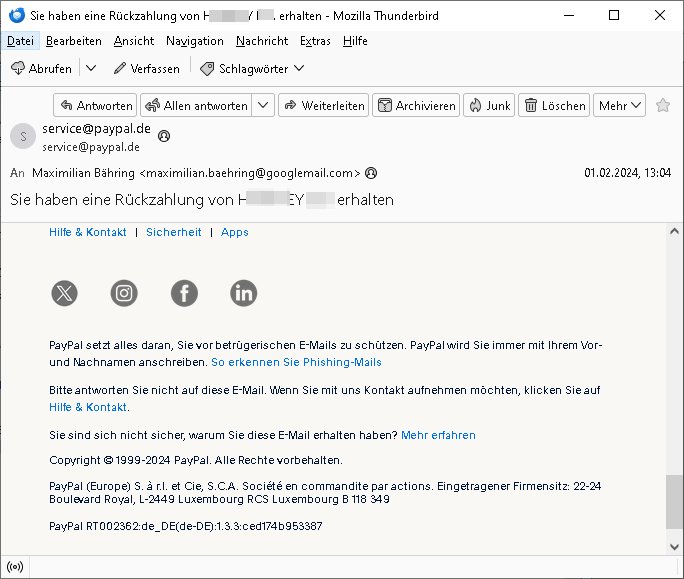Click the PayPal RT002362 reference line
The height and width of the screenshot is (579, 684).
point(185,526)
